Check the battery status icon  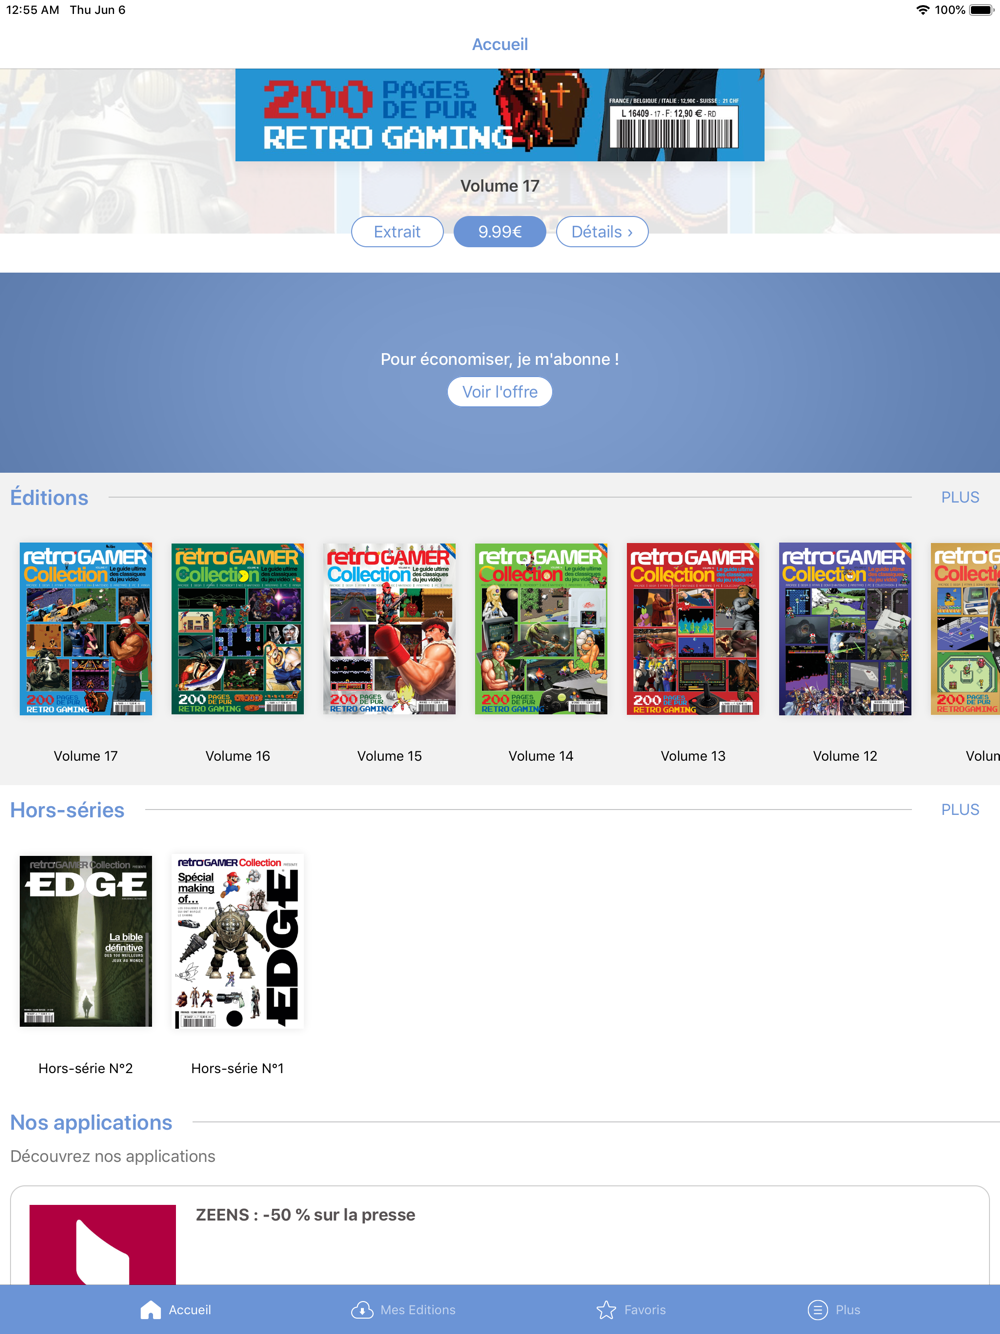[981, 10]
